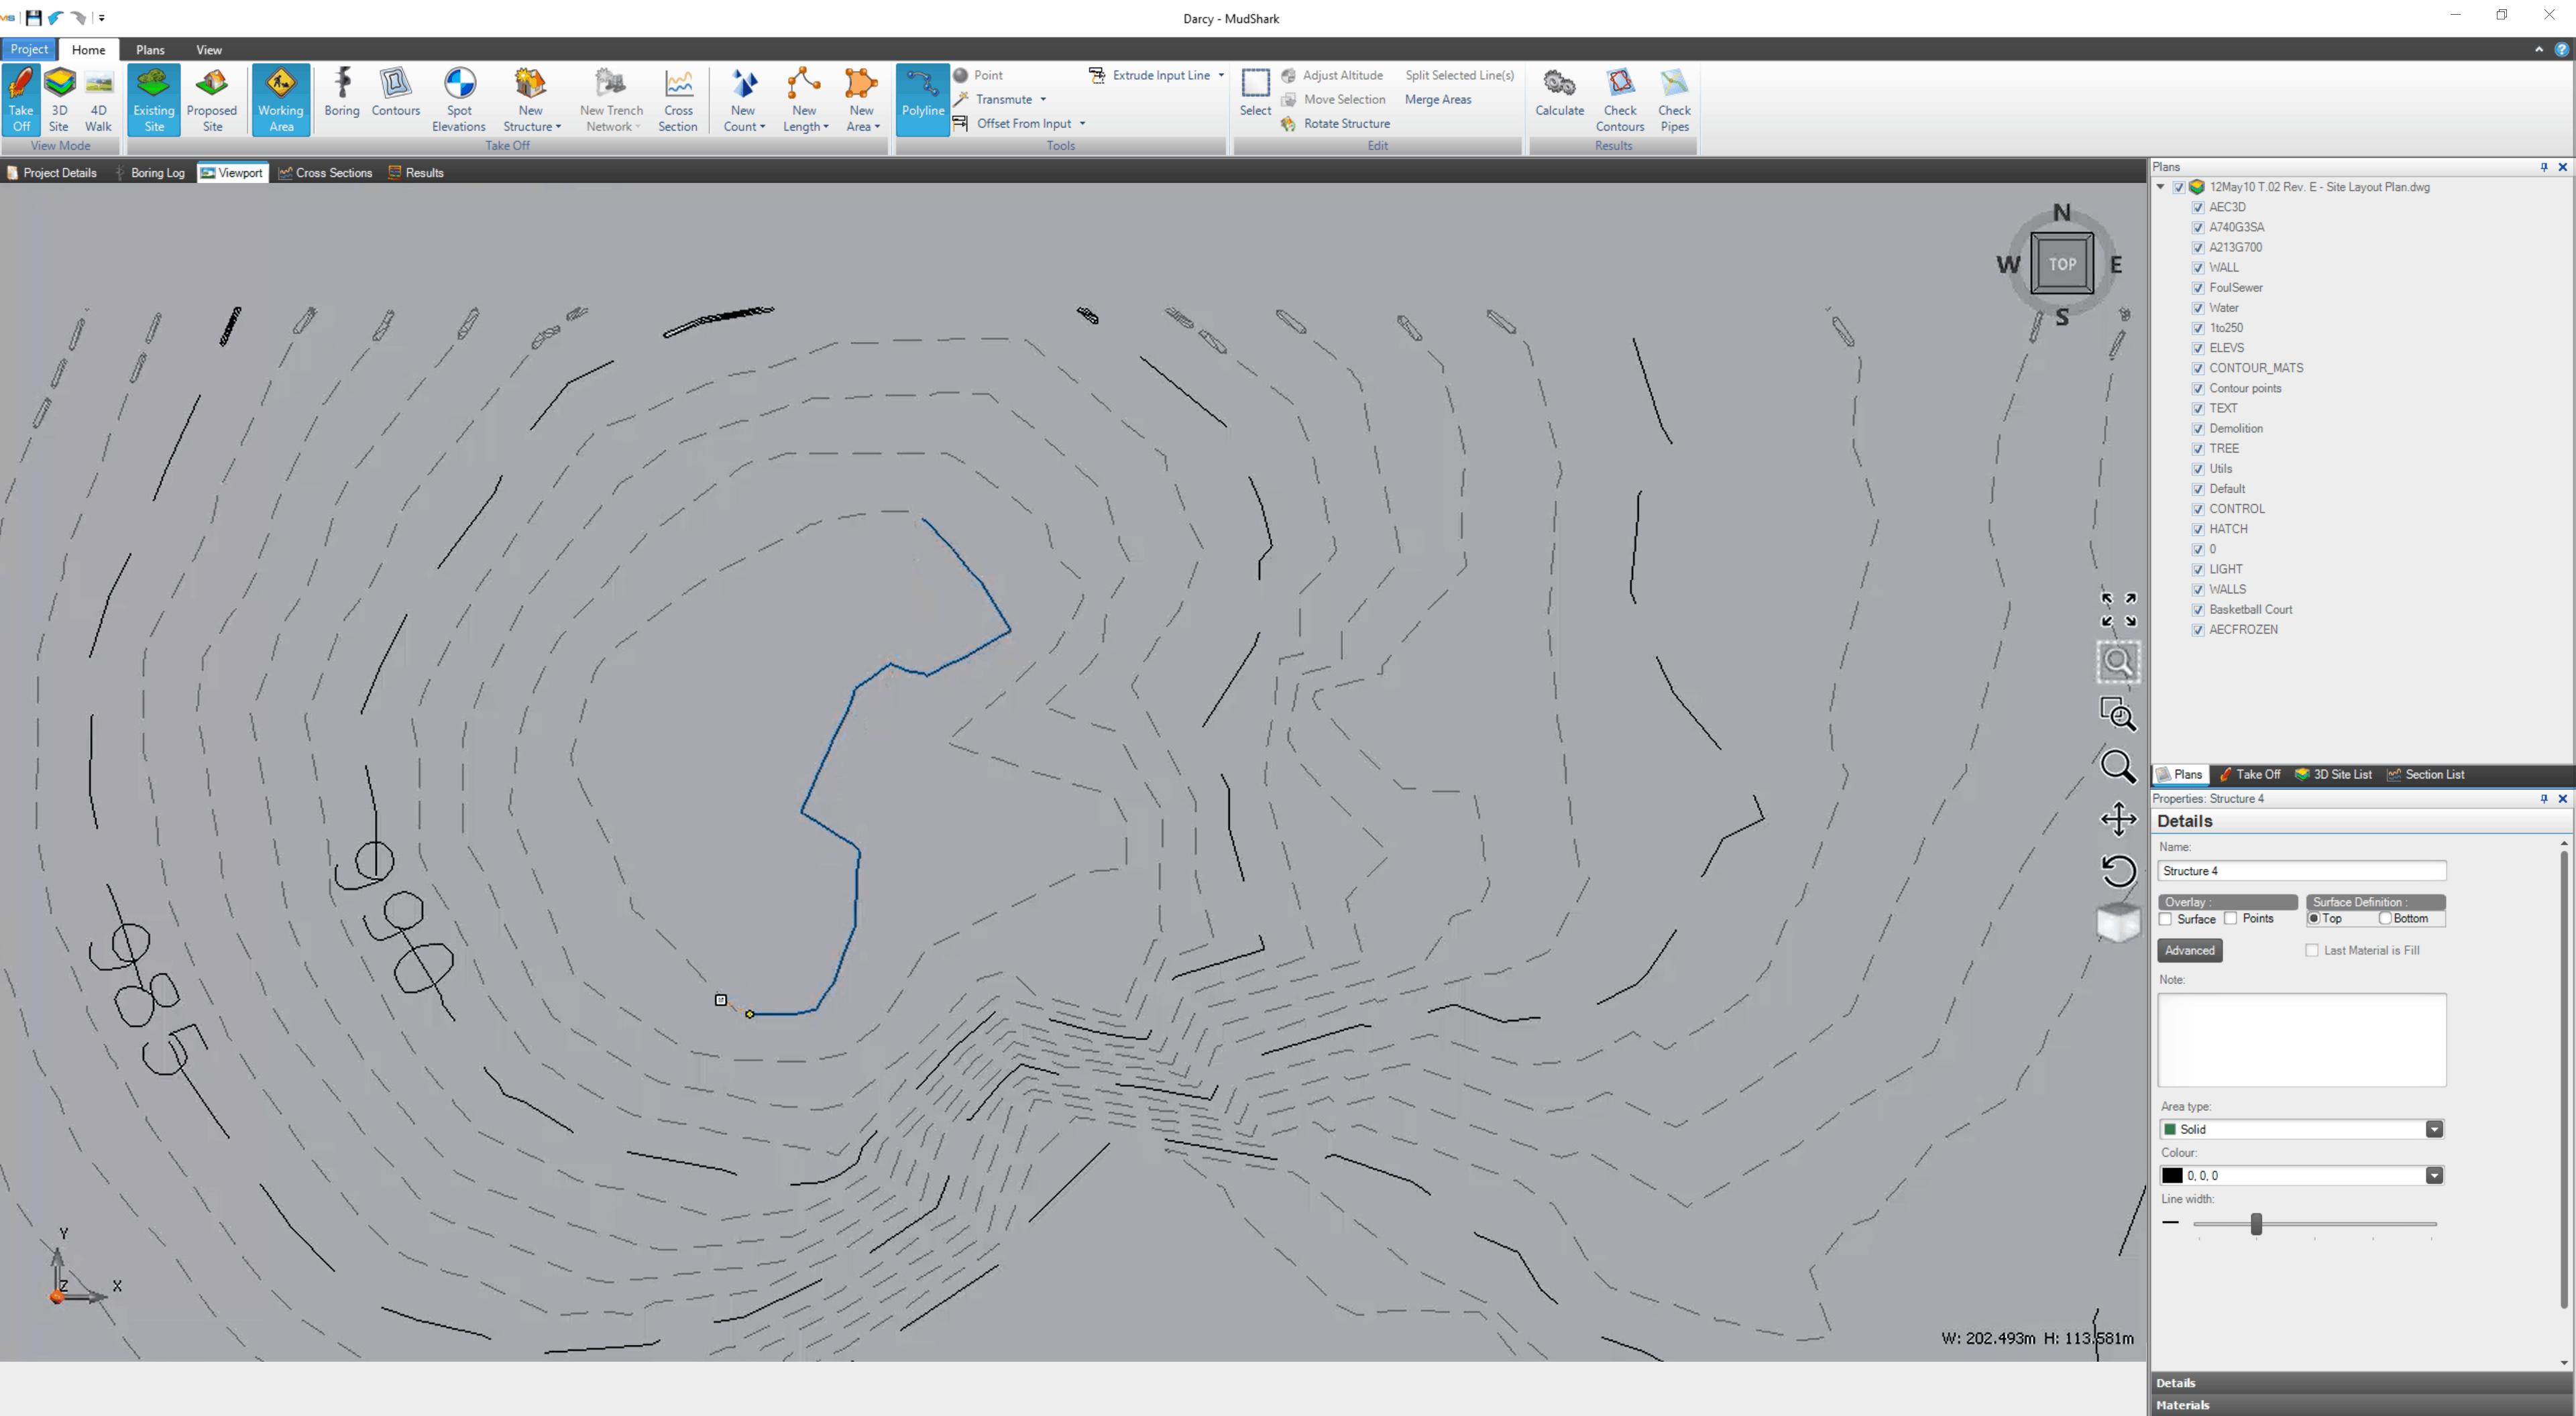Click the Name field containing Structure 4
This screenshot has height=1416, width=2576.
point(2301,871)
